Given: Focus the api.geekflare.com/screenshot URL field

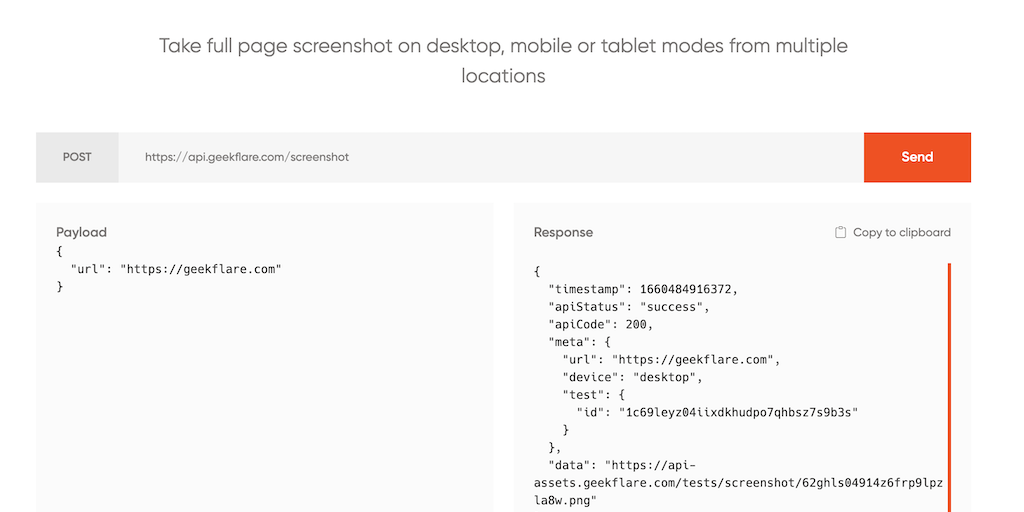Looking at the screenshot, I should (x=490, y=157).
